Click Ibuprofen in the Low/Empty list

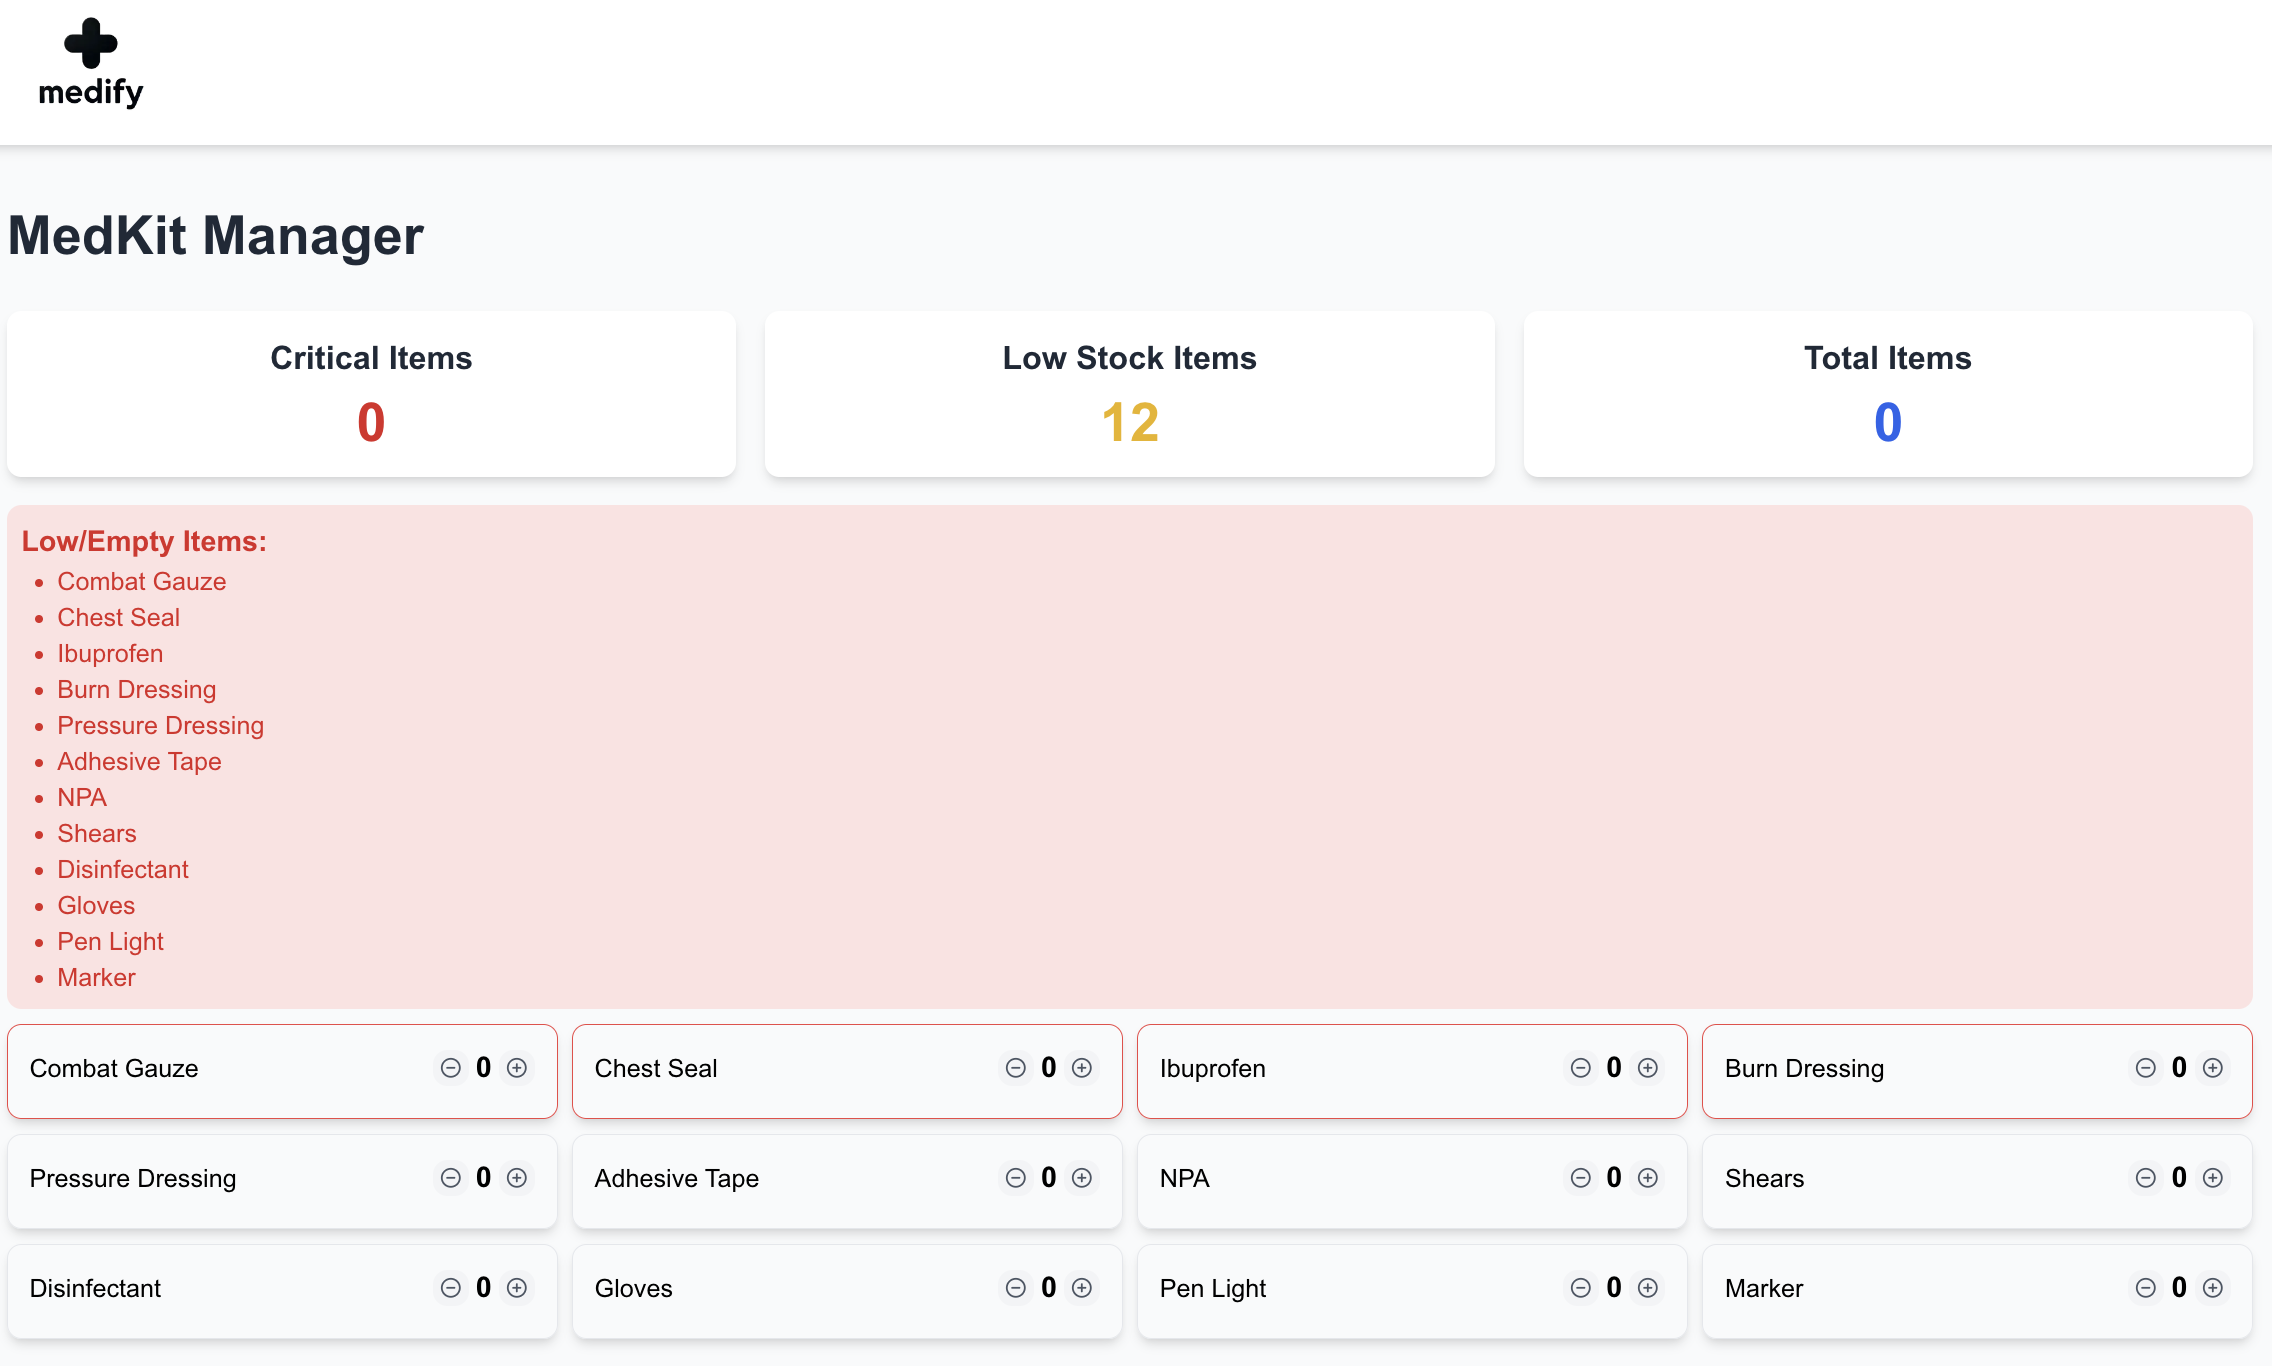tap(110, 654)
